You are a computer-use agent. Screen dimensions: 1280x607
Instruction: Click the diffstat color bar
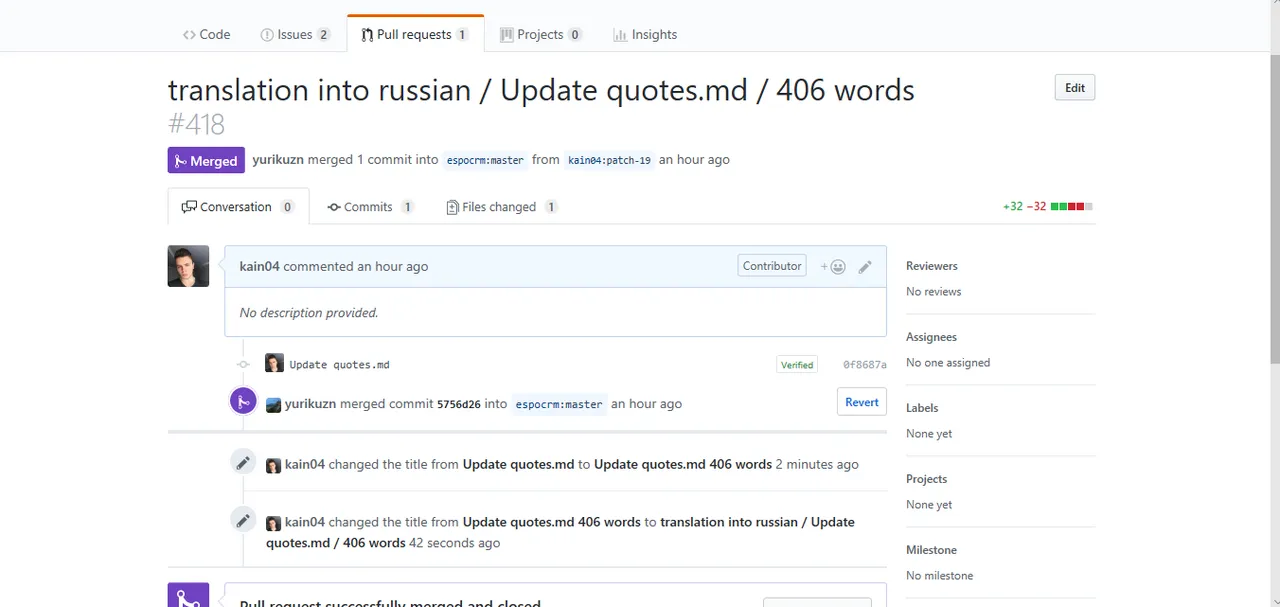point(1072,207)
